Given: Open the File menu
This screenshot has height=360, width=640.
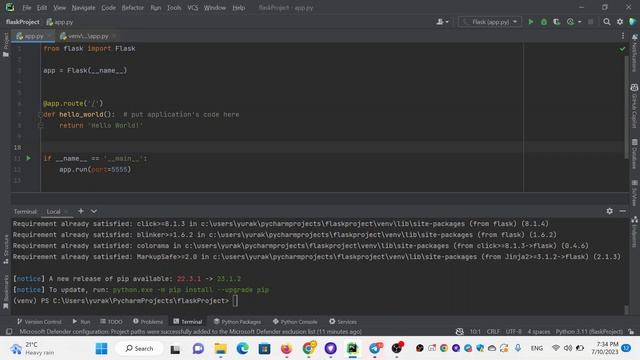Looking at the screenshot, I should pyautogui.click(x=27, y=8).
